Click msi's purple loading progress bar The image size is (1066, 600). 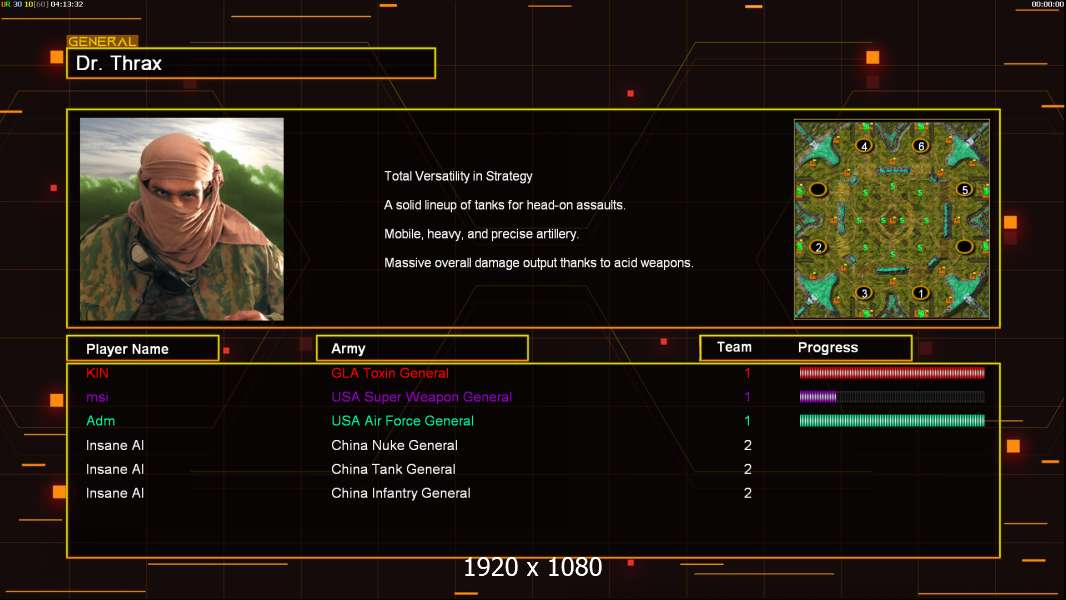coord(892,397)
